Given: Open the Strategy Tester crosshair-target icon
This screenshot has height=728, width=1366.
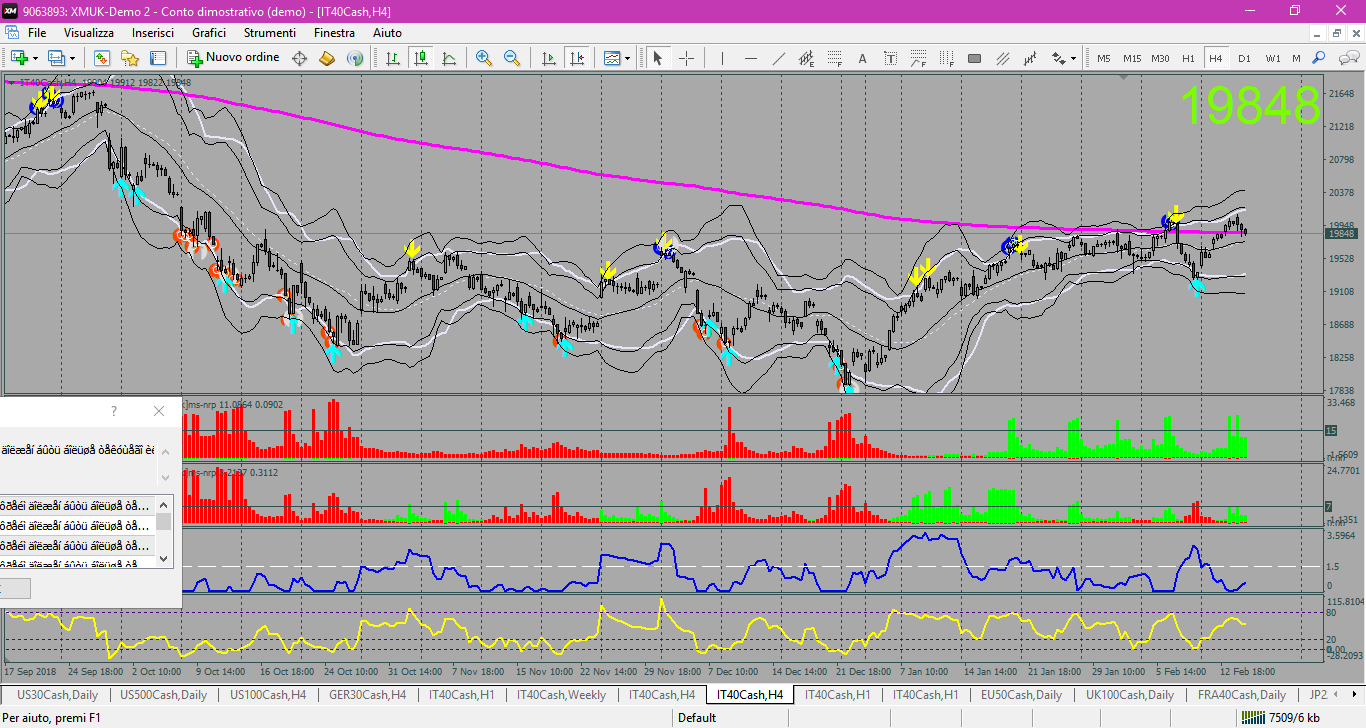Looking at the screenshot, I should click(x=299, y=58).
